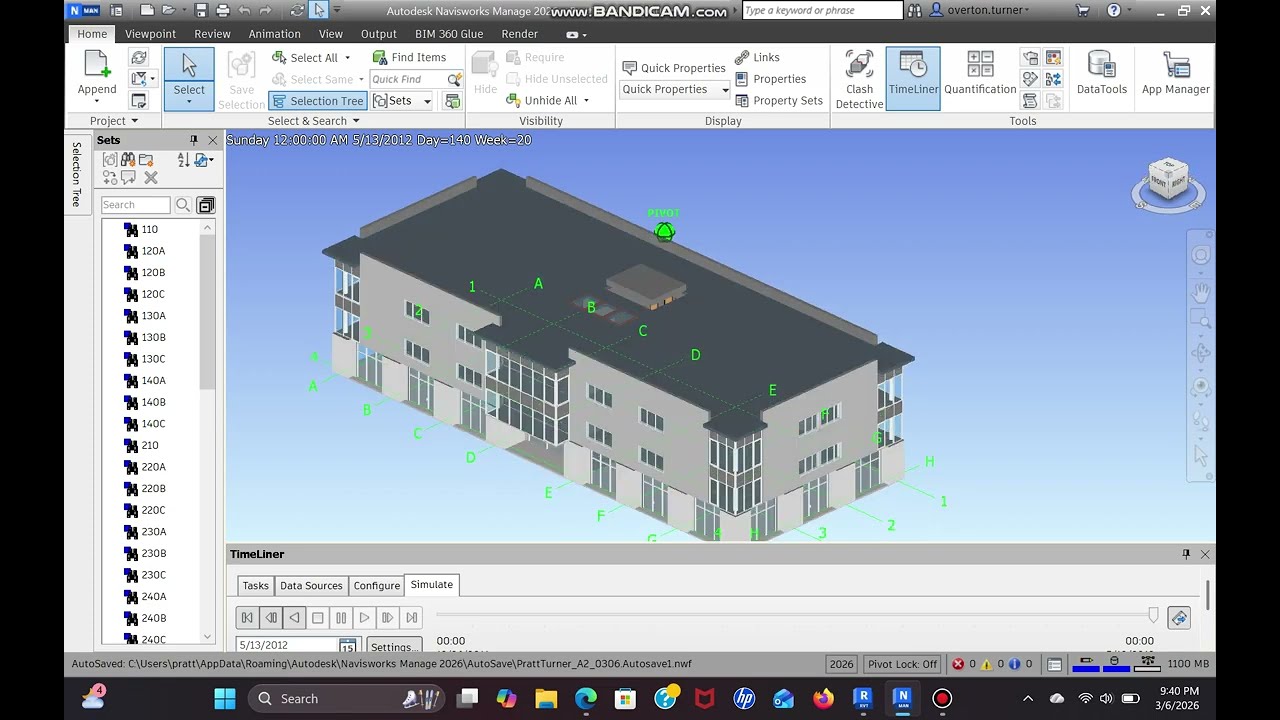Click the Bandicam record icon in taskbar
The image size is (1280, 720).
[942, 698]
